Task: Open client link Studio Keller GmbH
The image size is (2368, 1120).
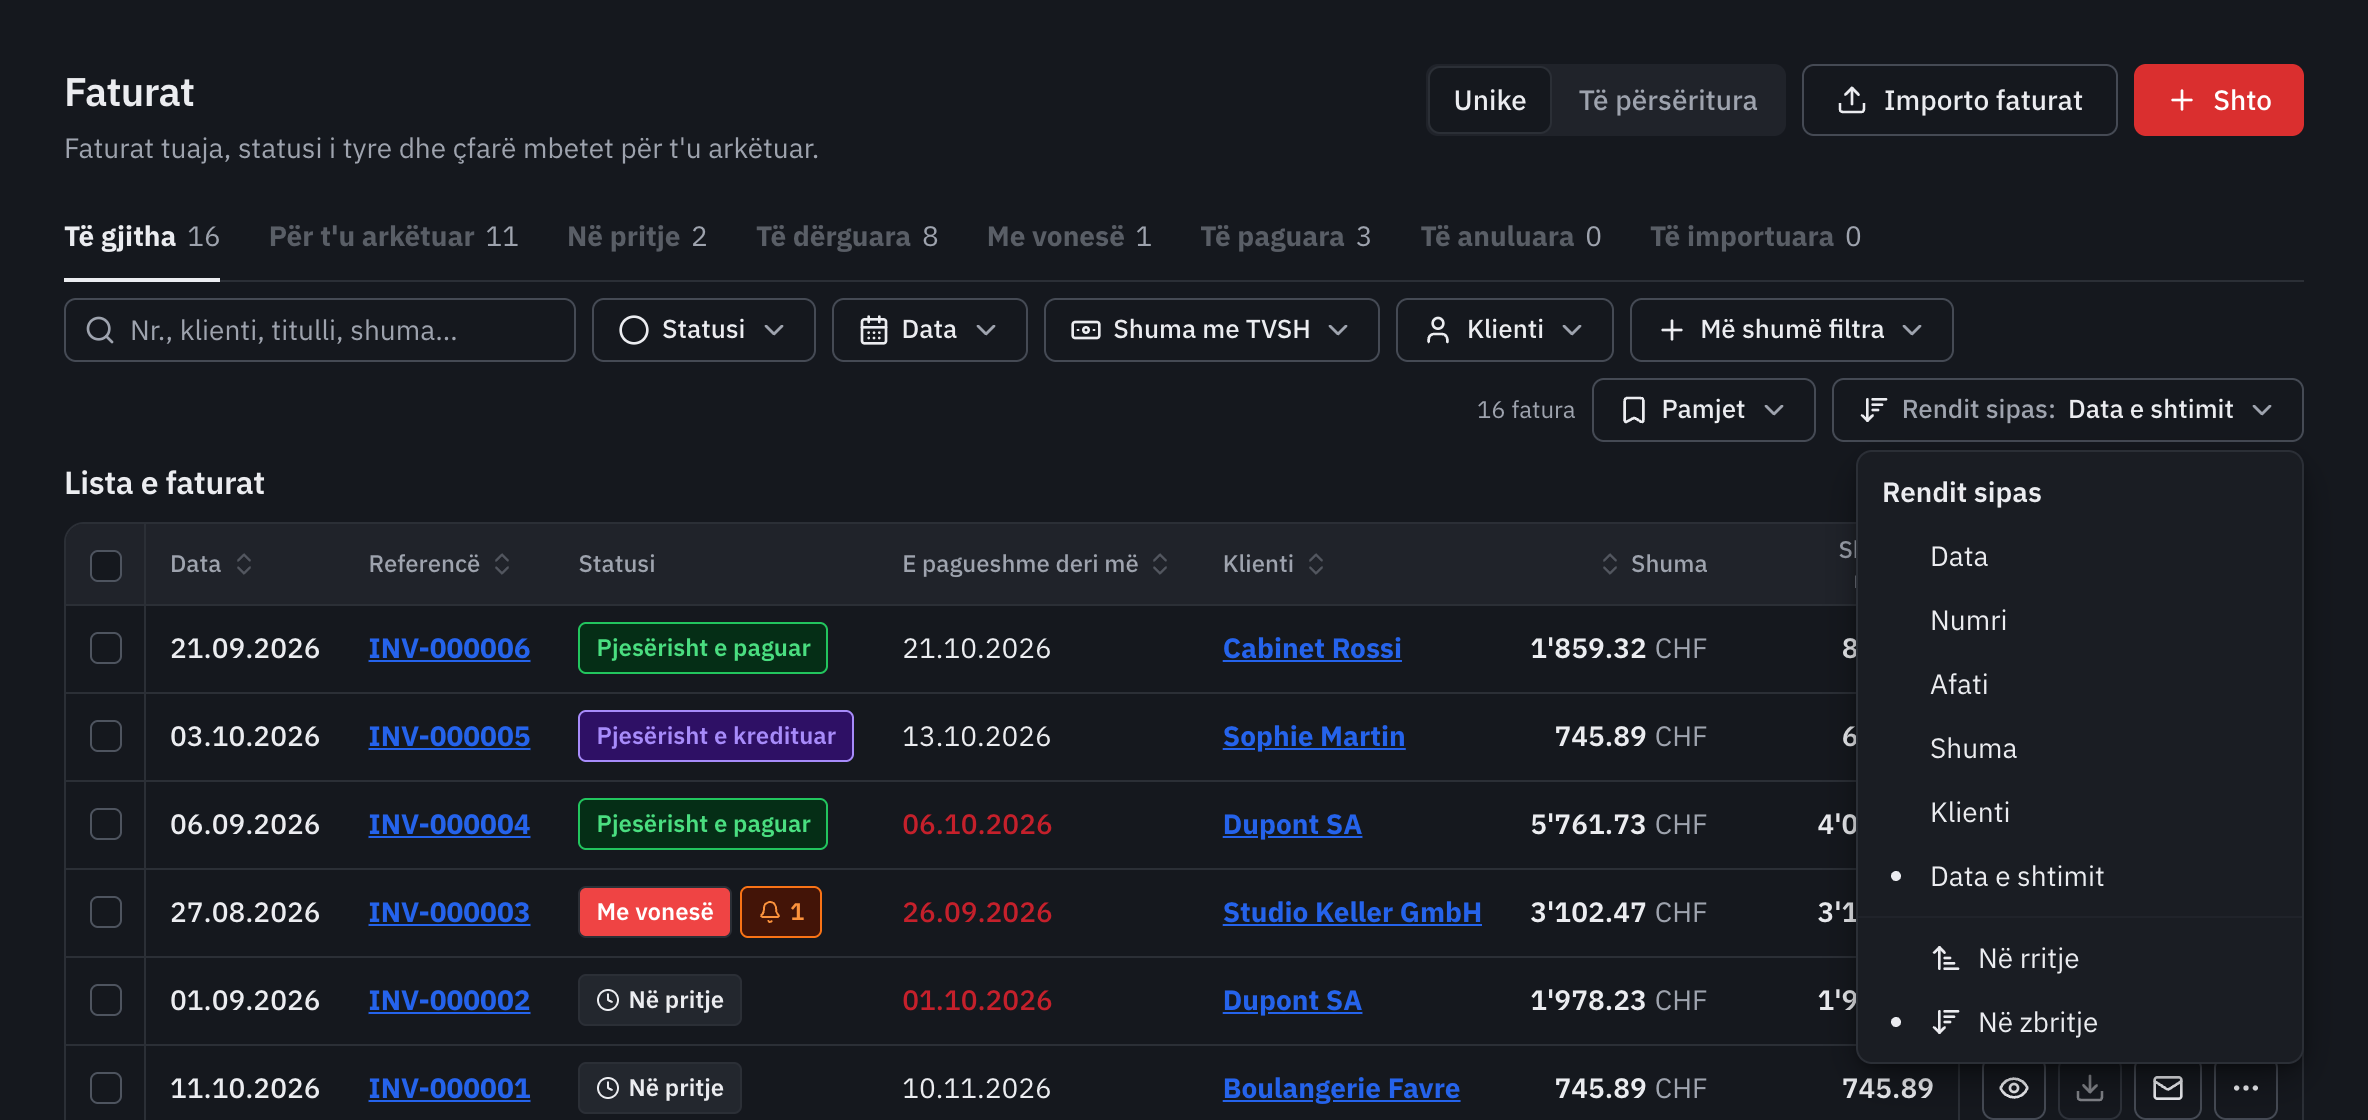Action: click(1352, 912)
